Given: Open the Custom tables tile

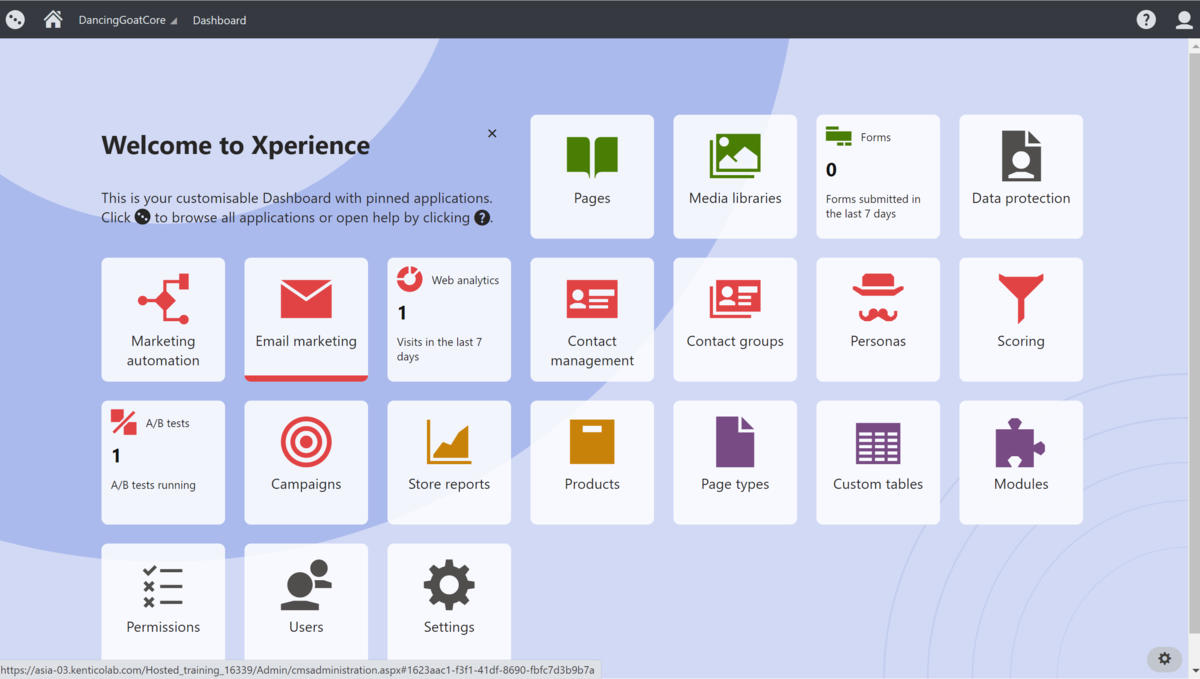Looking at the screenshot, I should [878, 462].
